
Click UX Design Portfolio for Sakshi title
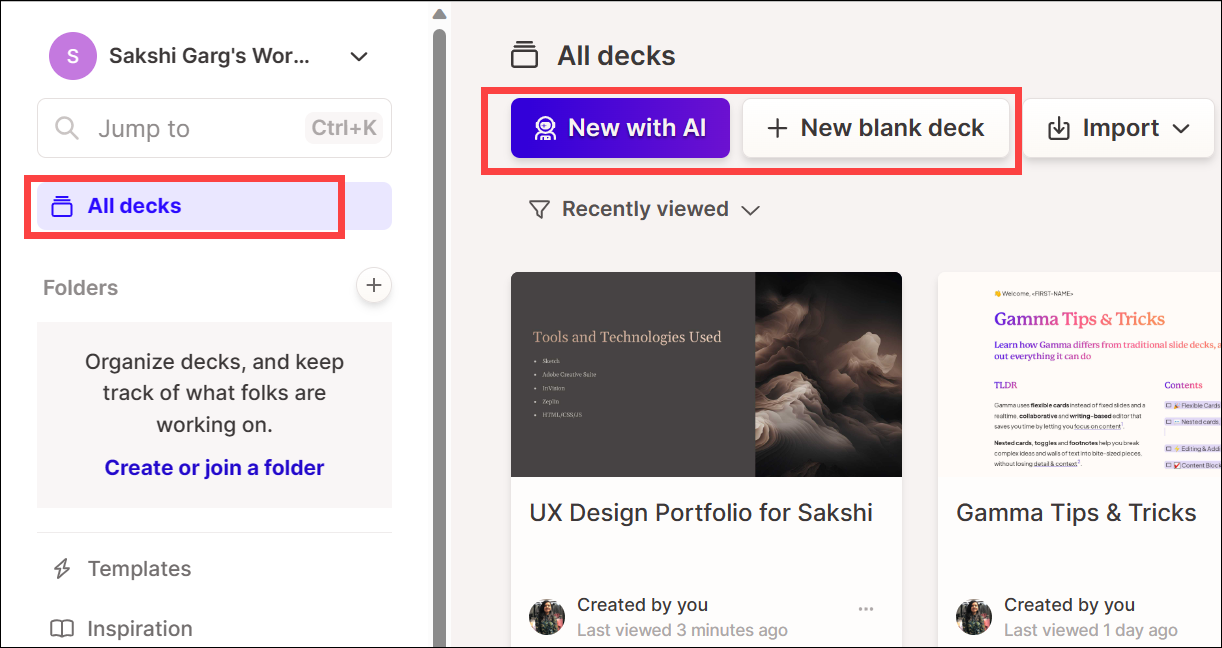point(701,513)
